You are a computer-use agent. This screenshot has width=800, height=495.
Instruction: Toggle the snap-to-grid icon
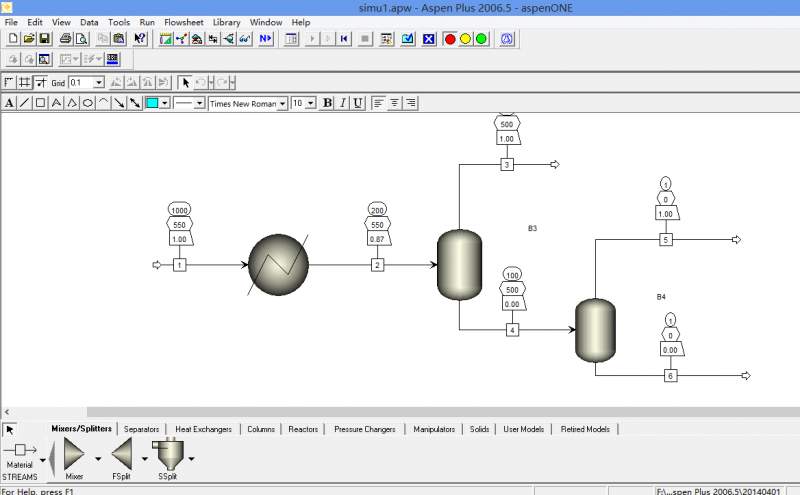[x=41, y=82]
